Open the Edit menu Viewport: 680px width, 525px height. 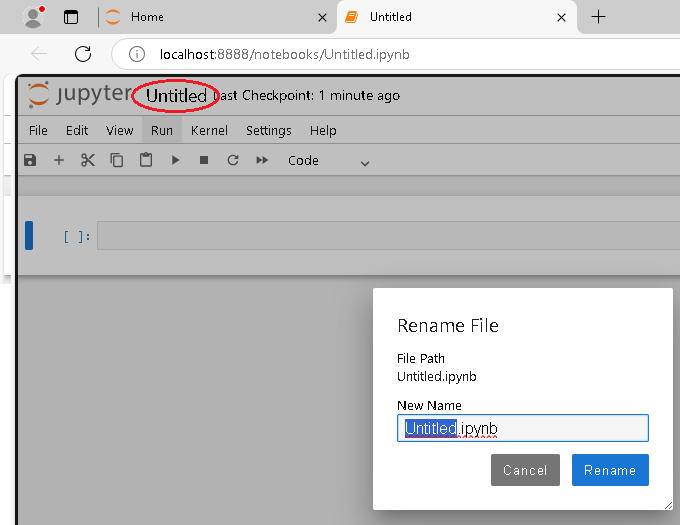coord(77,130)
